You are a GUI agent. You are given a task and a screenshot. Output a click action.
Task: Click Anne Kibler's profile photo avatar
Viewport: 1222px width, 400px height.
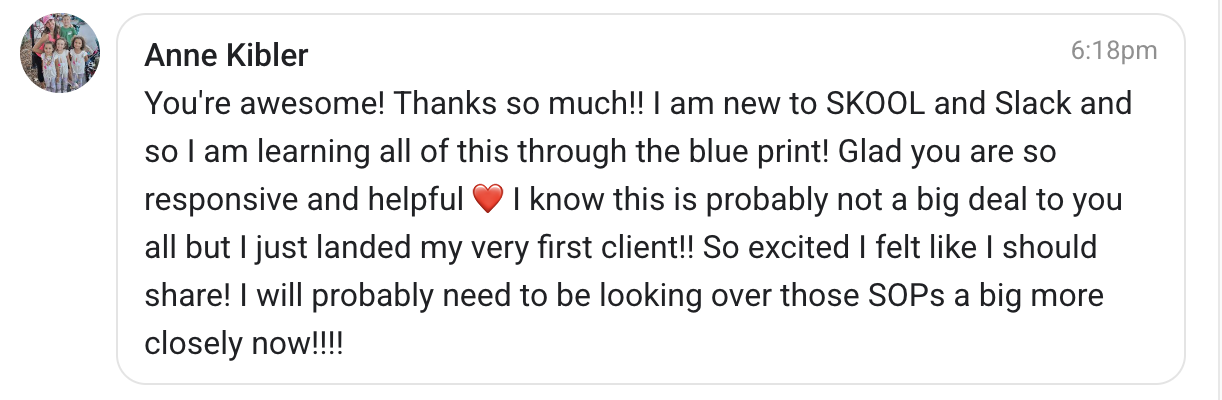click(60, 54)
